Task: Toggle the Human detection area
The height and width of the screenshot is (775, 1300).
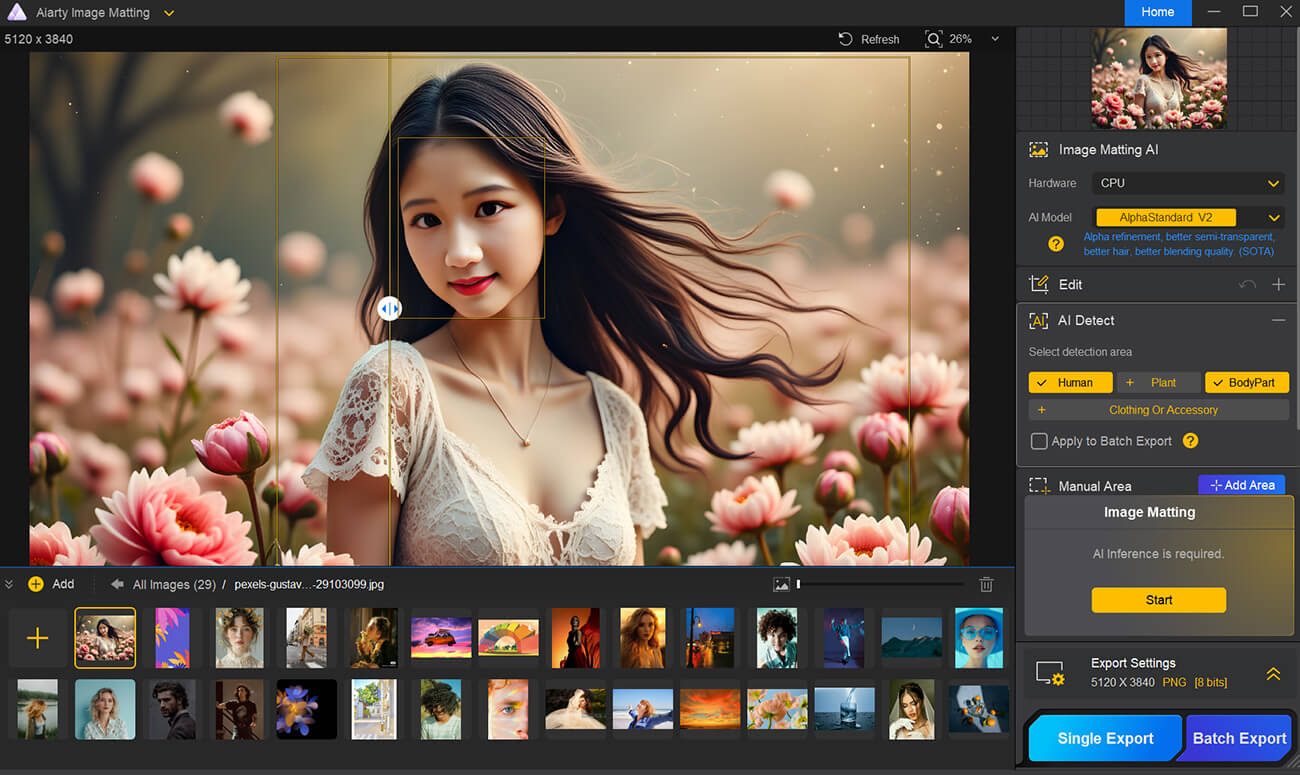Action: tap(1070, 382)
